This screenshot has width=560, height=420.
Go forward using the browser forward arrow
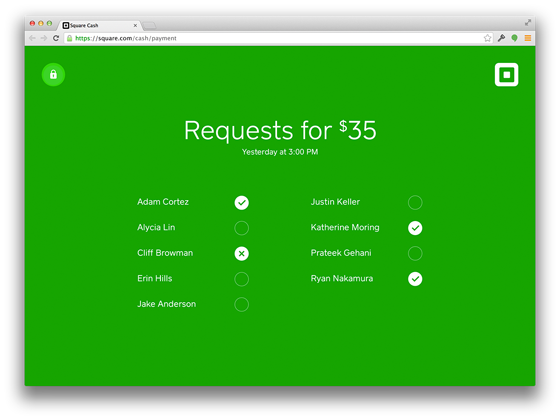pos(44,38)
